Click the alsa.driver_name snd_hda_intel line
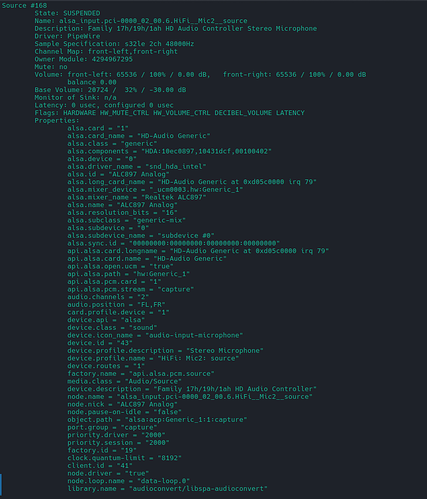The image size is (427, 499). pos(137,166)
